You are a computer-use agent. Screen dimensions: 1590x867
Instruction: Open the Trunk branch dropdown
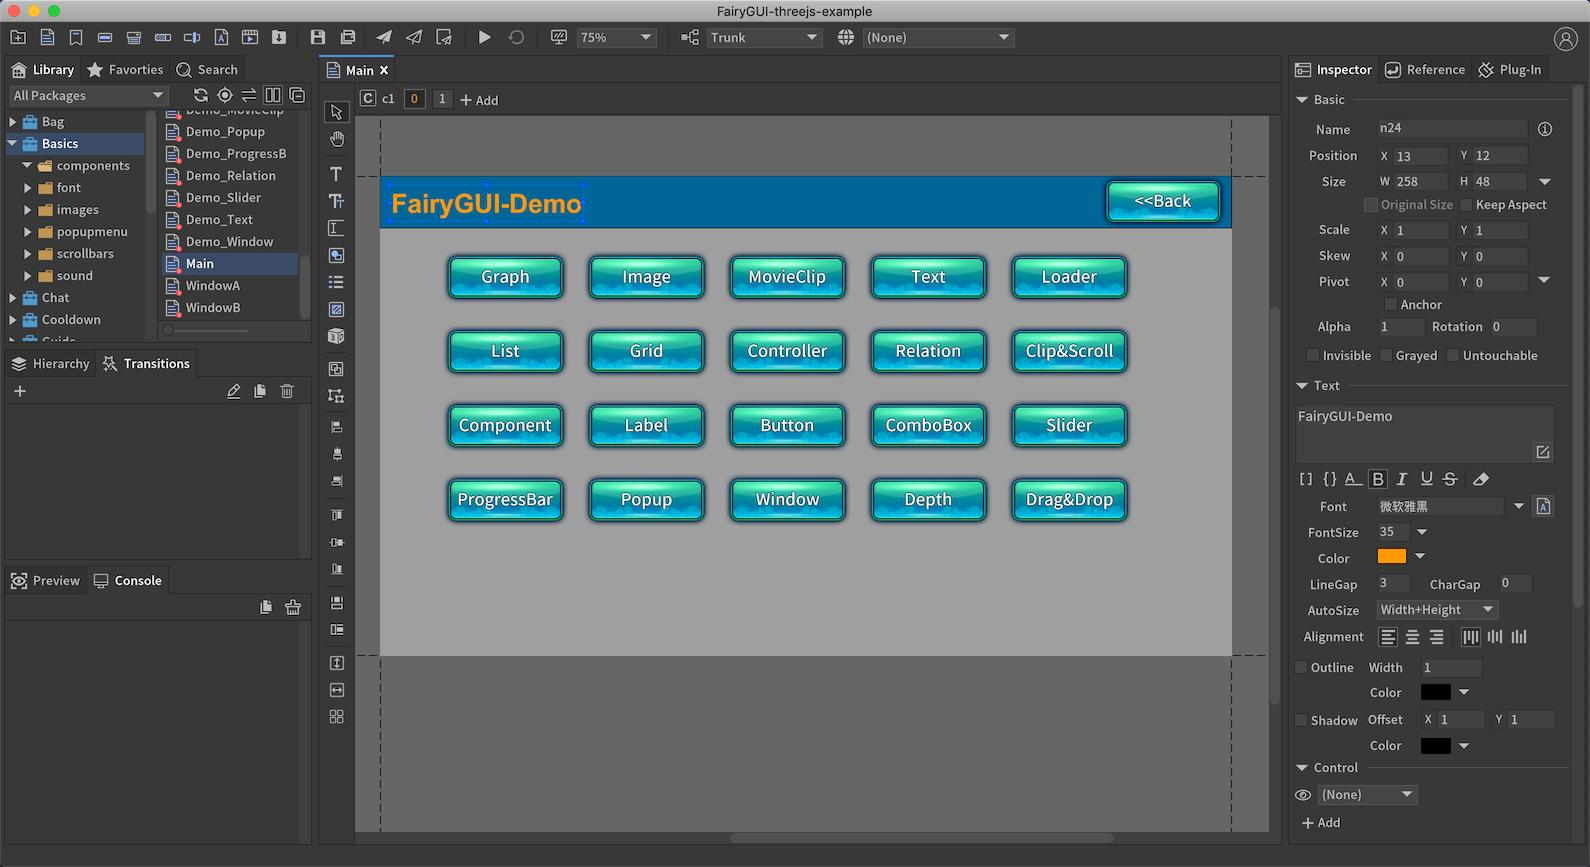pyautogui.click(x=764, y=37)
